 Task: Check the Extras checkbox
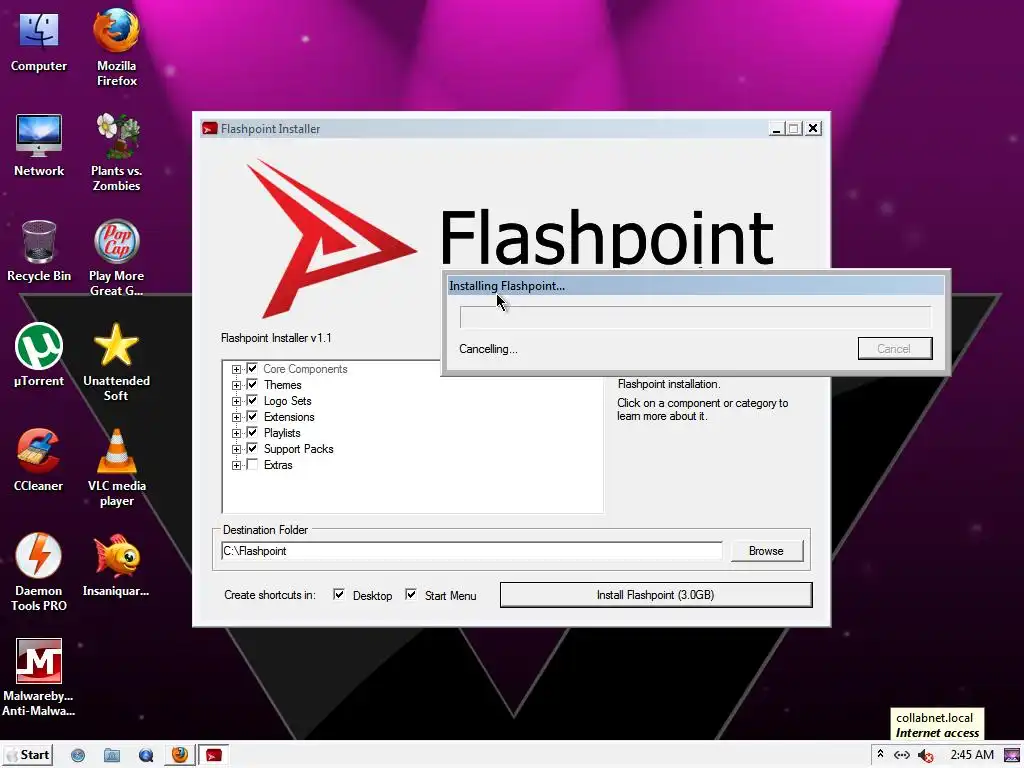coord(252,464)
